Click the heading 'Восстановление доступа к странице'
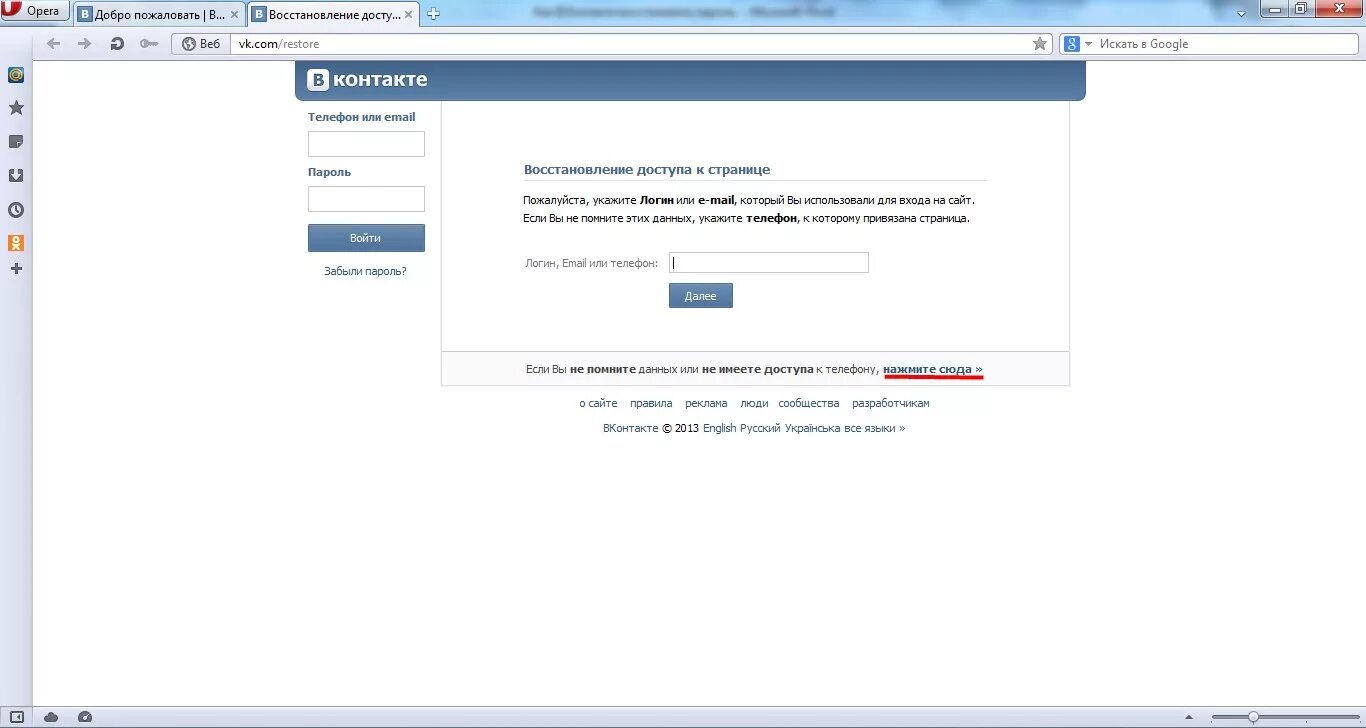The width and height of the screenshot is (1366, 728). click(x=647, y=170)
